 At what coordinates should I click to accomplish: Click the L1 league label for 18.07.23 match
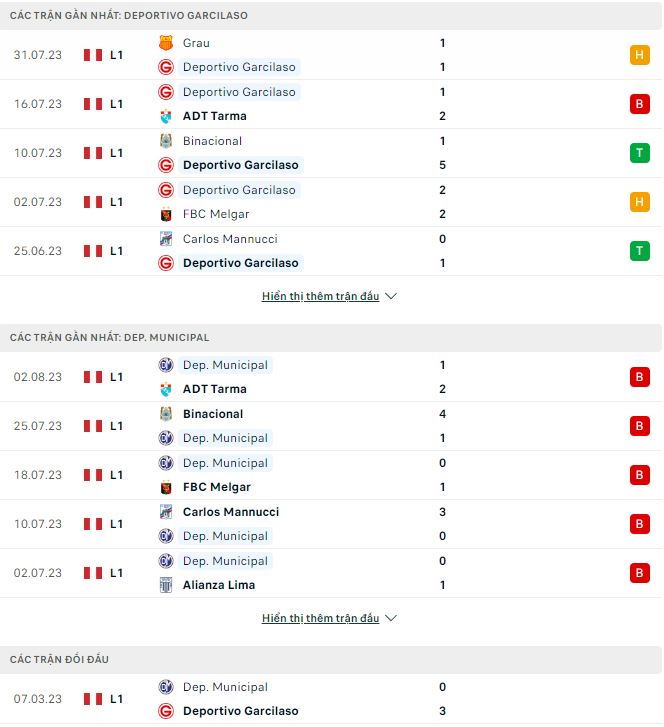[x=117, y=475]
